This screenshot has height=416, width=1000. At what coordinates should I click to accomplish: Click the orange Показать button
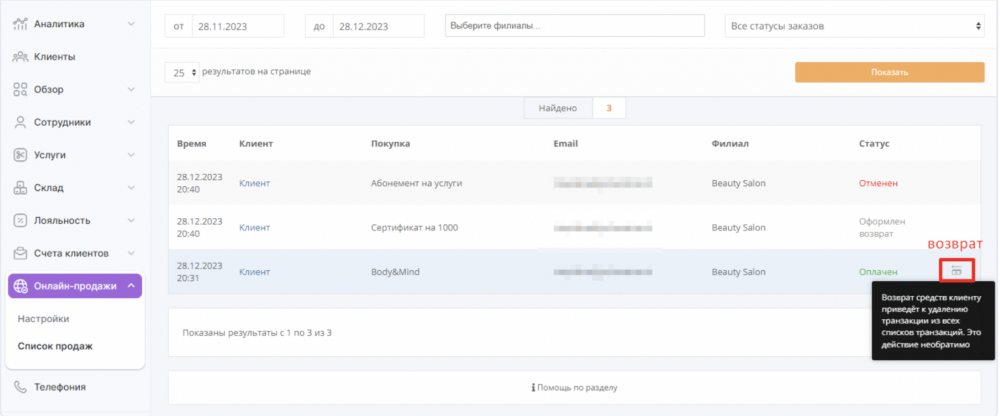click(890, 72)
